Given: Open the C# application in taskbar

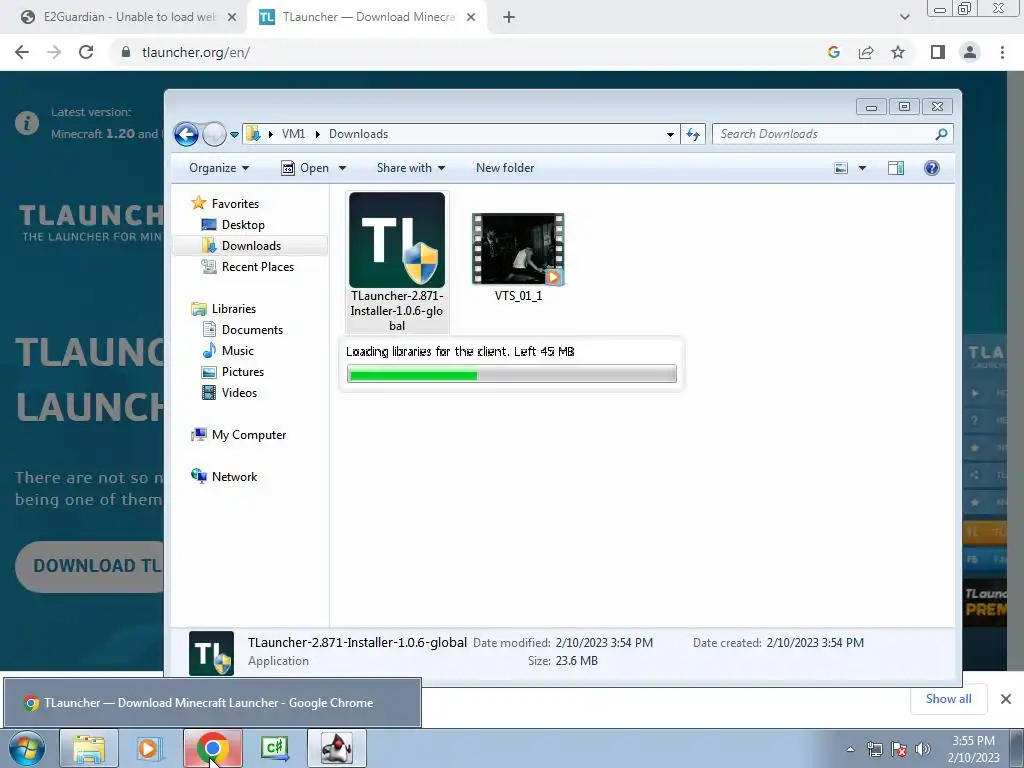Looking at the screenshot, I should [x=274, y=748].
